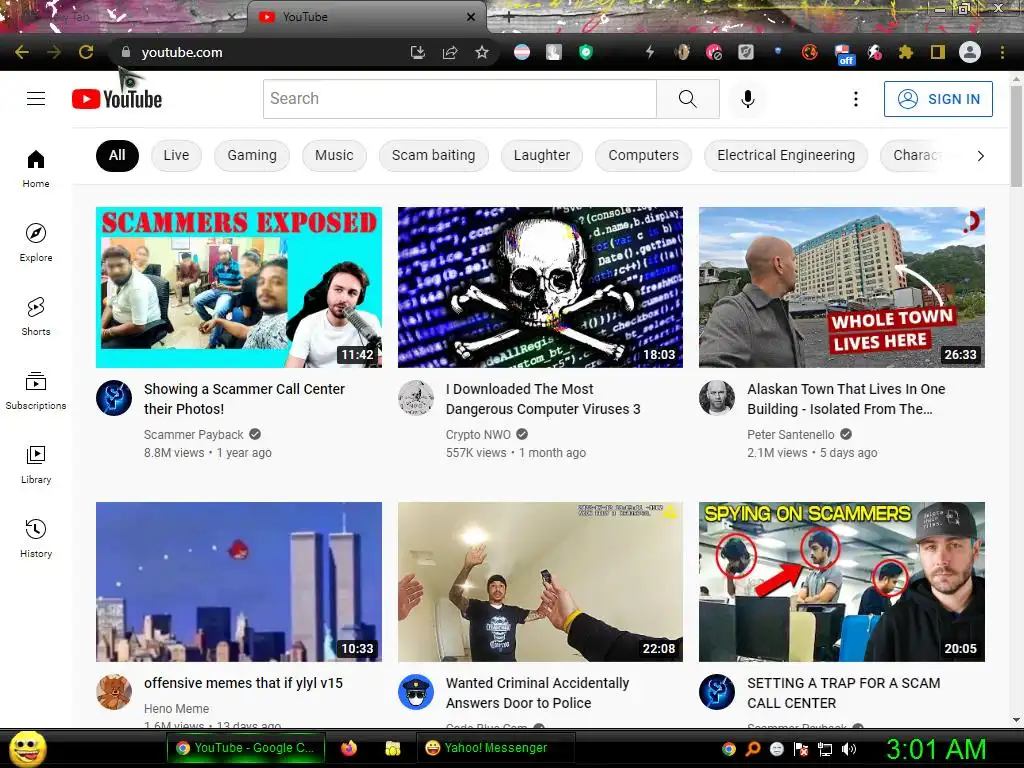Open the Heno Meme channel name

click(176, 709)
